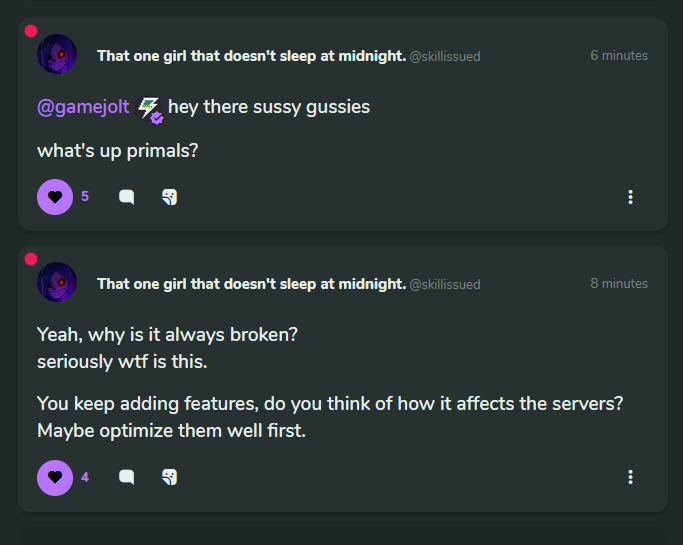
Task: Open more options for the 6 minutes post
Action: pyautogui.click(x=630, y=197)
